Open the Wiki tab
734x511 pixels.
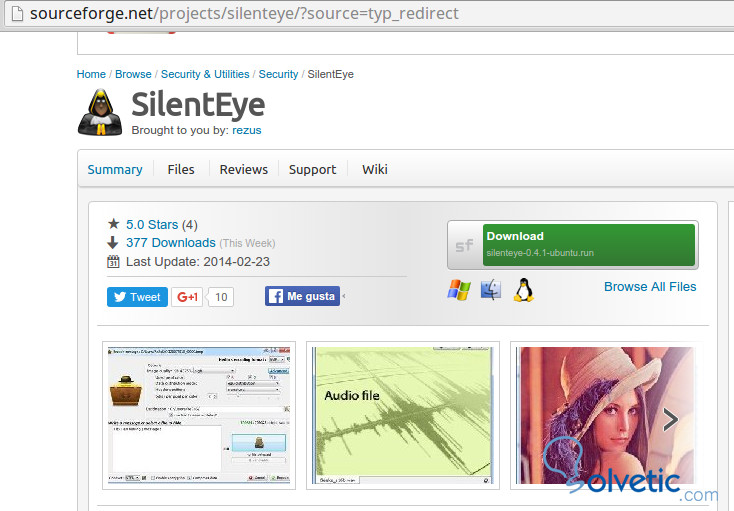coord(374,169)
